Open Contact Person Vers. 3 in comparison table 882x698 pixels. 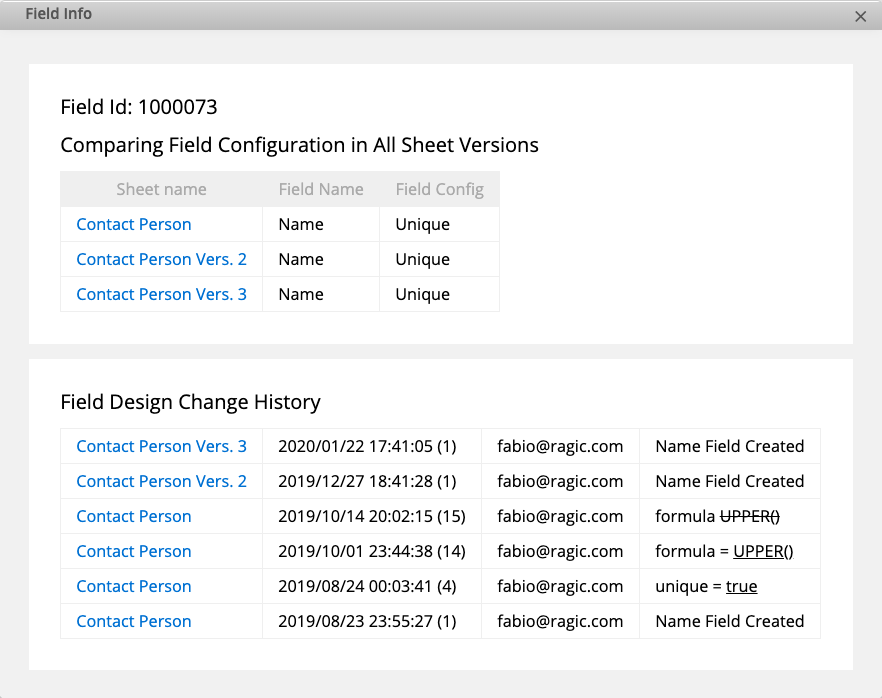[161, 294]
